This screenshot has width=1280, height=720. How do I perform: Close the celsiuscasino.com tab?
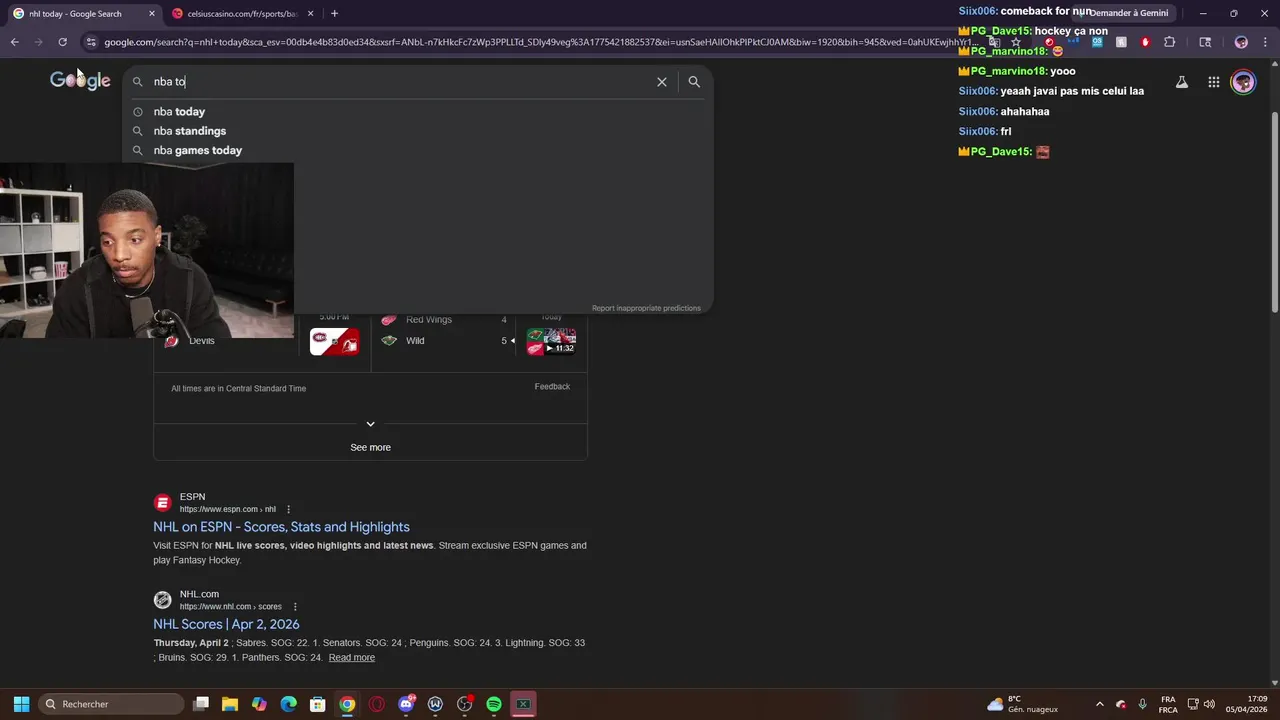click(x=310, y=14)
